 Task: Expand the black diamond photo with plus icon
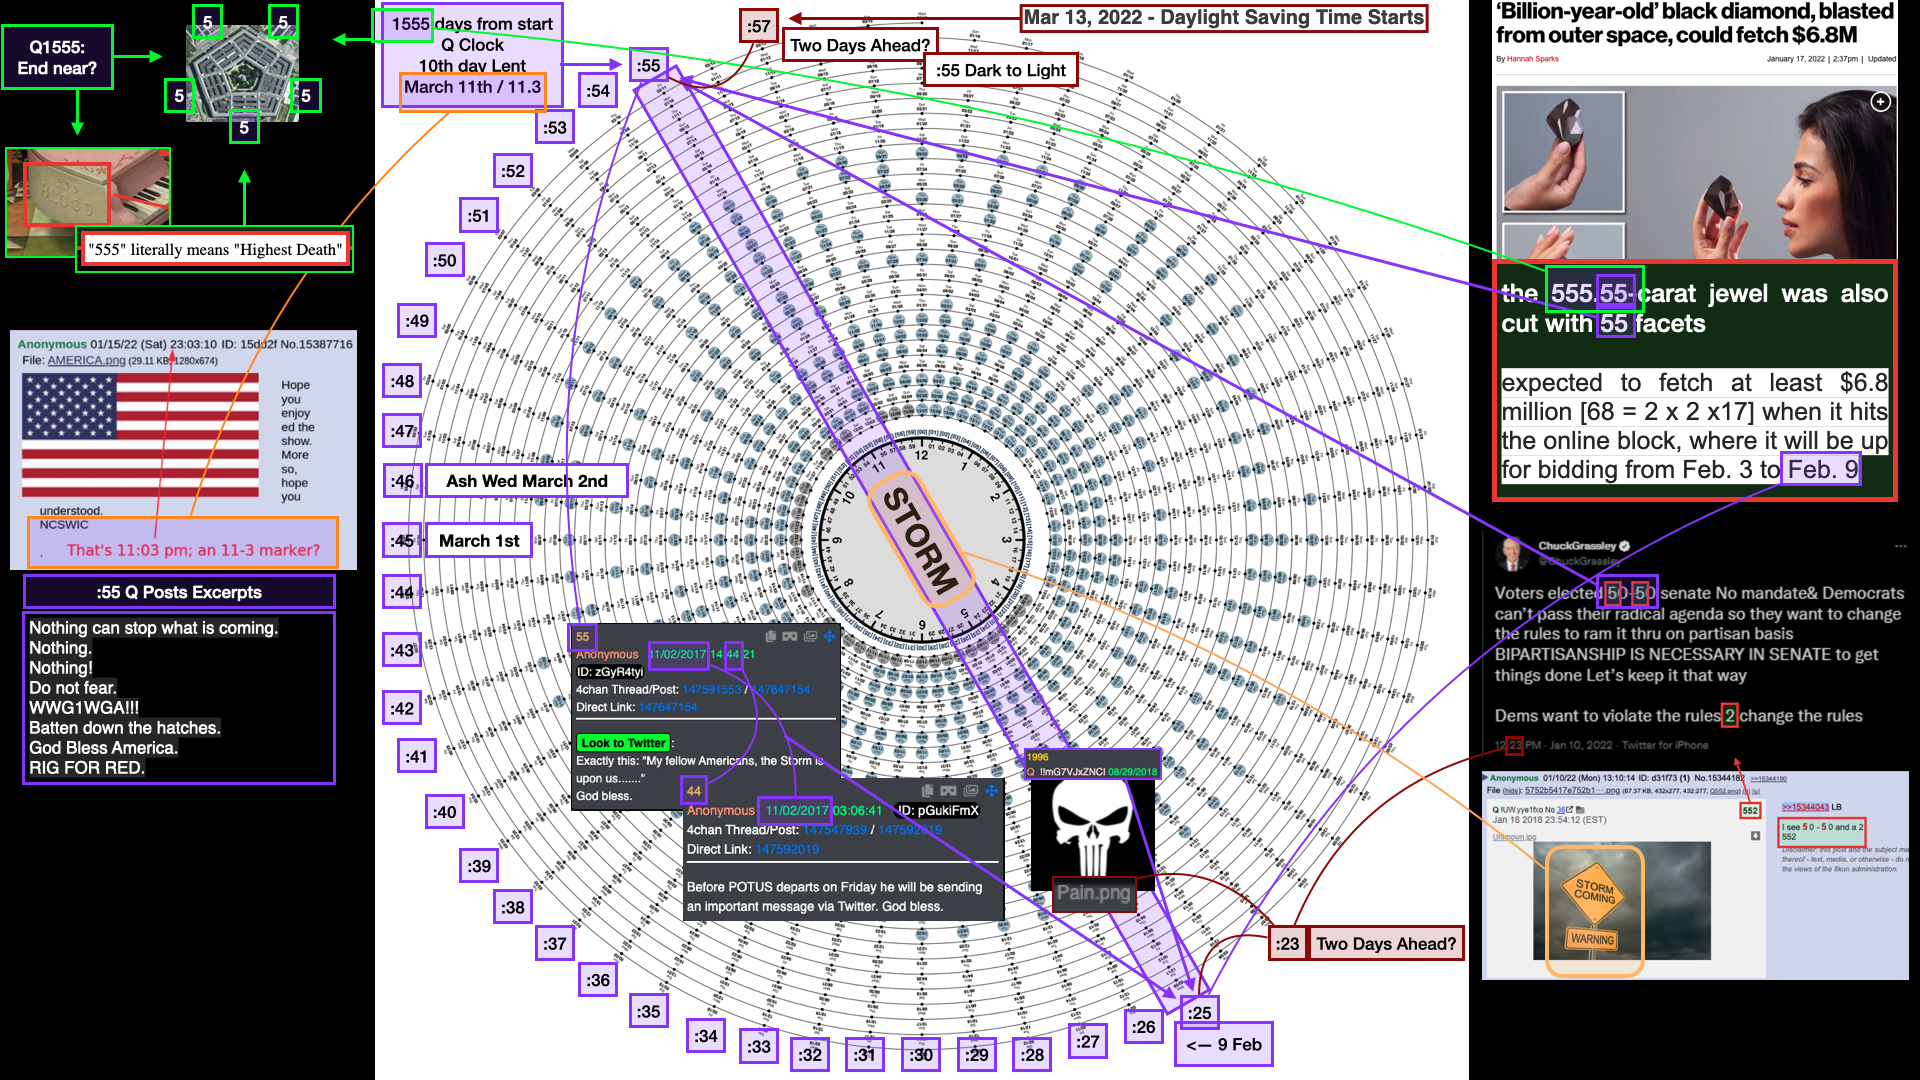(x=1881, y=102)
